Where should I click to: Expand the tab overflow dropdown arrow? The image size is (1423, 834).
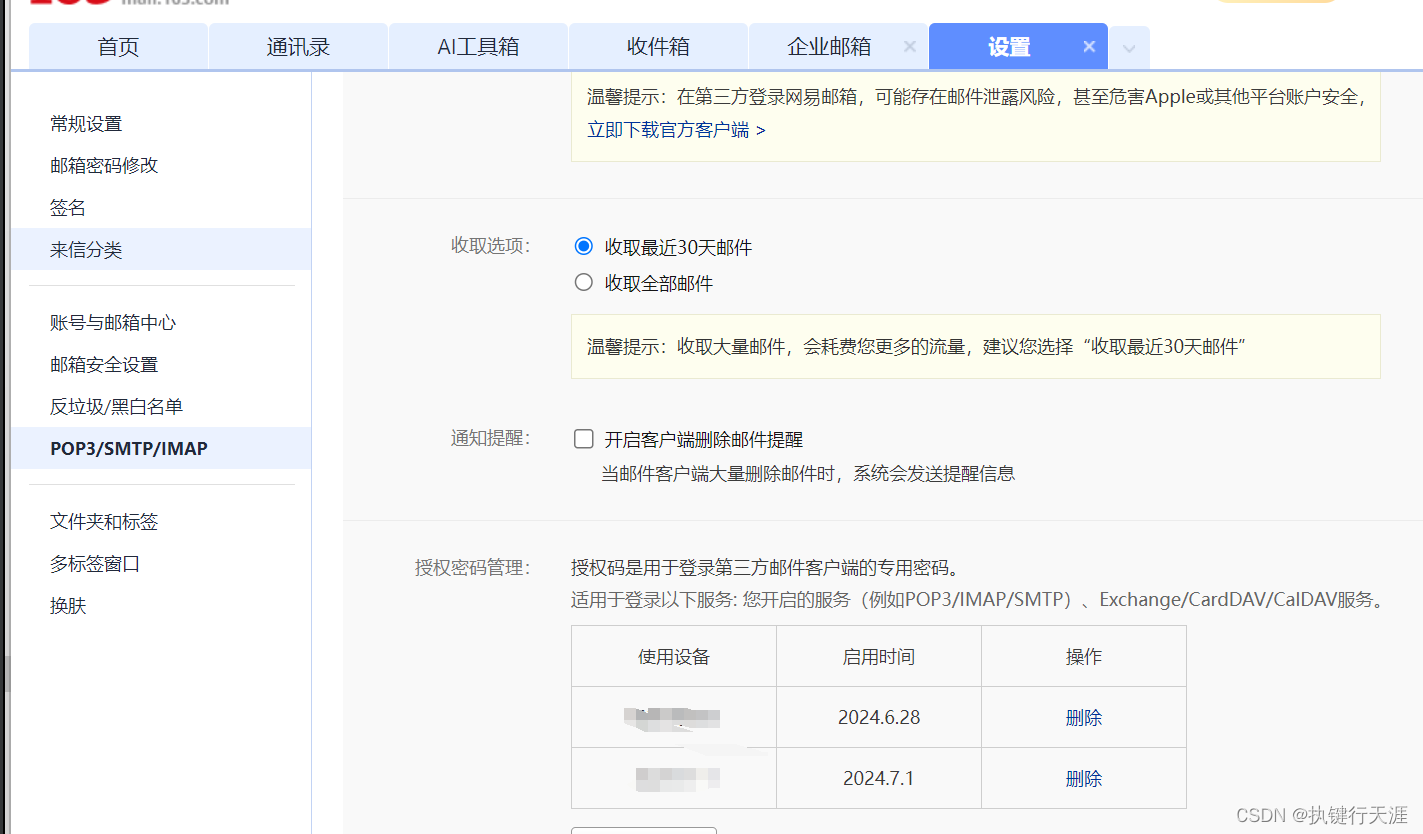[1129, 48]
